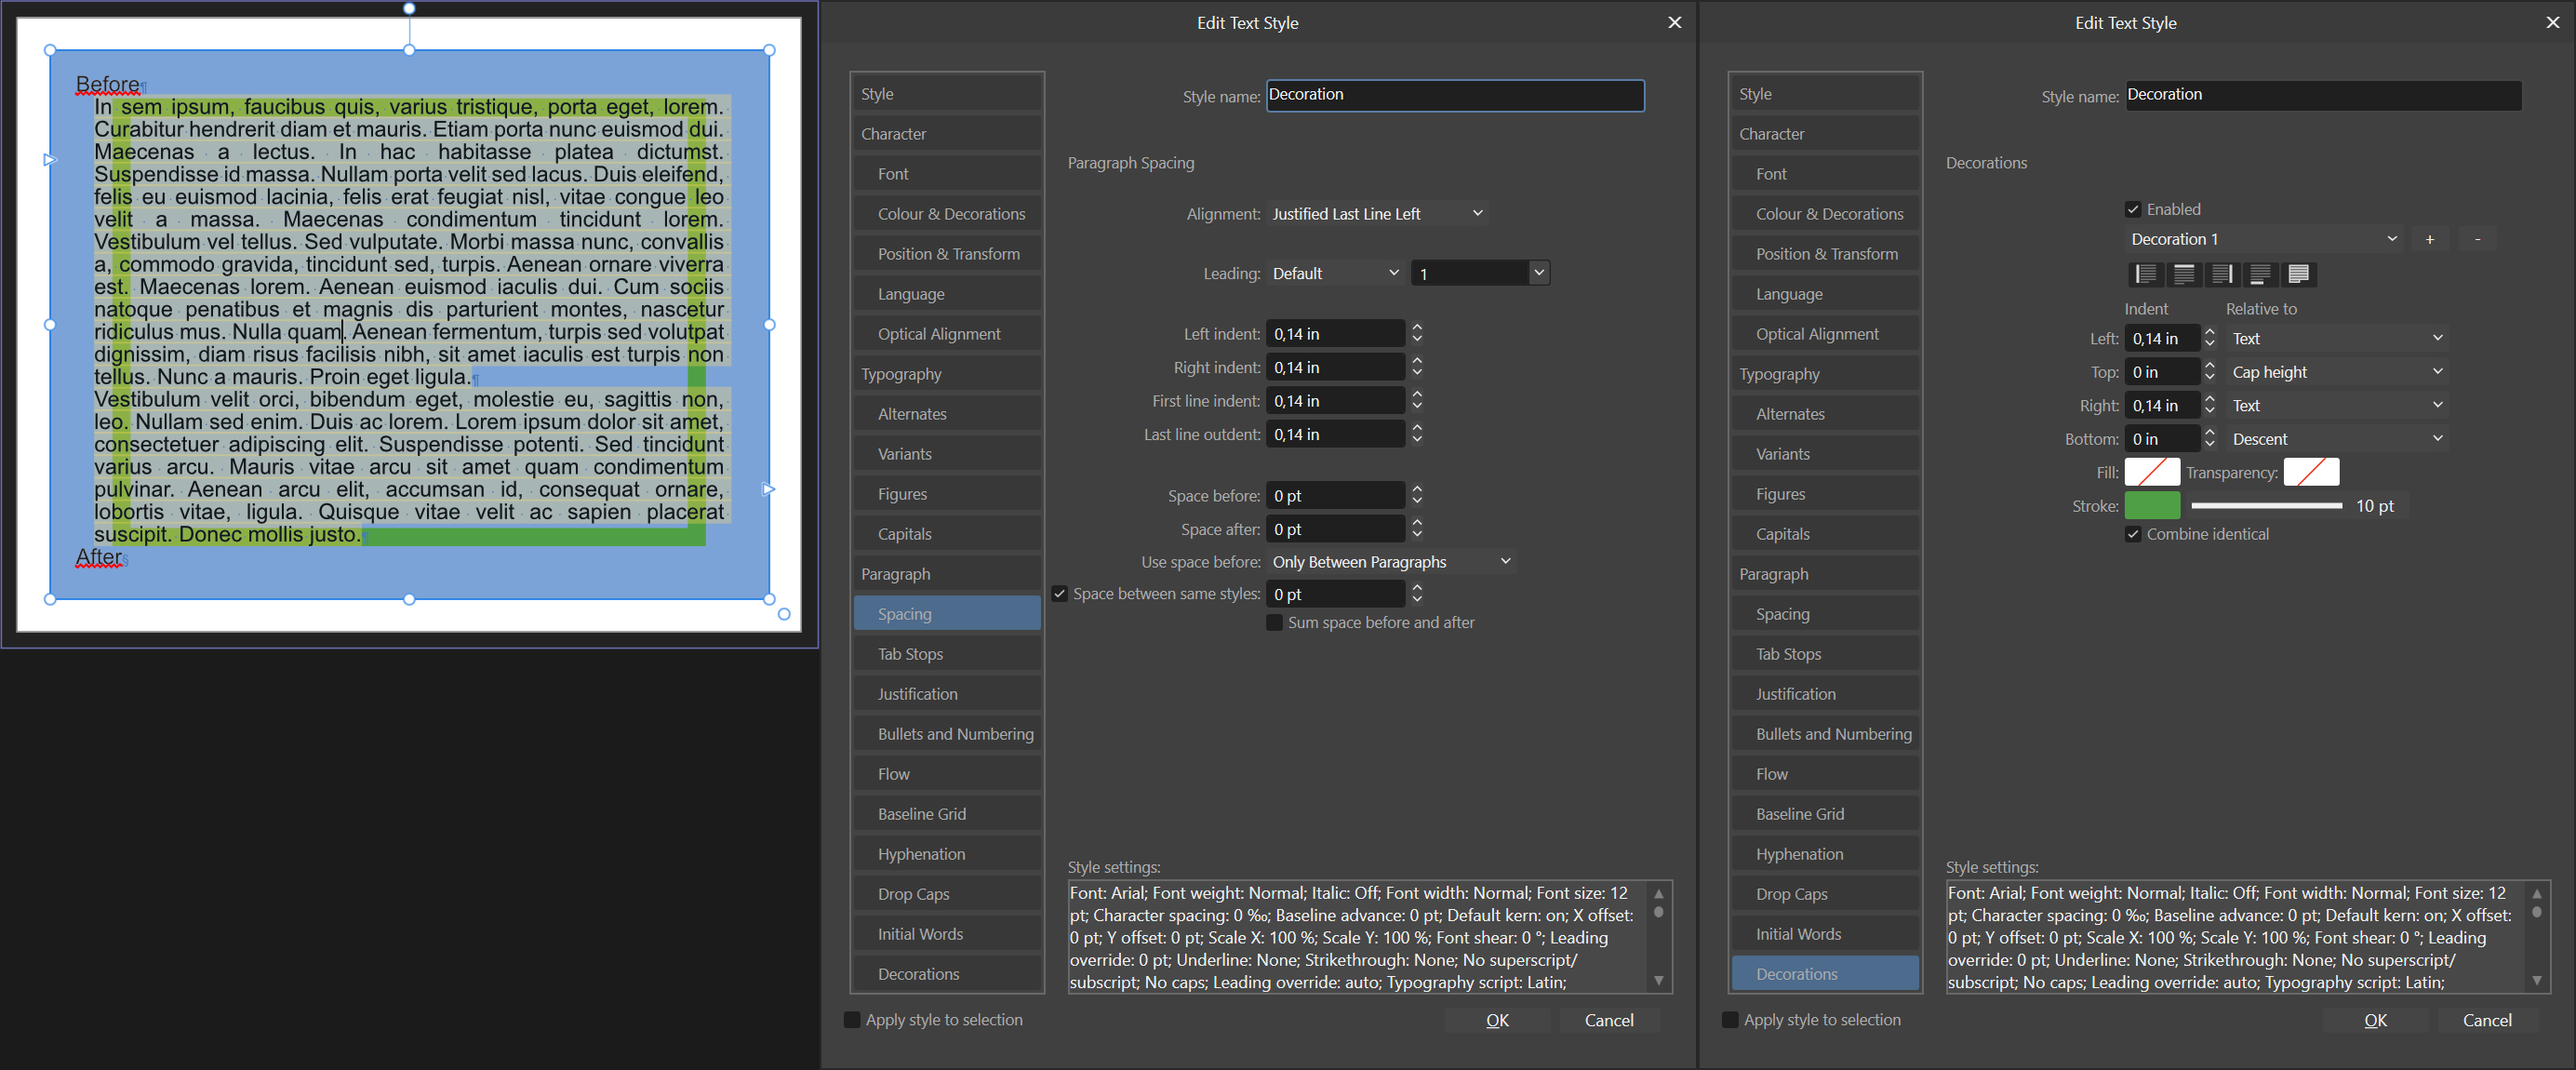
Task: Open Bullets and Numbering section in left dialog
Action: pyautogui.click(x=955, y=734)
